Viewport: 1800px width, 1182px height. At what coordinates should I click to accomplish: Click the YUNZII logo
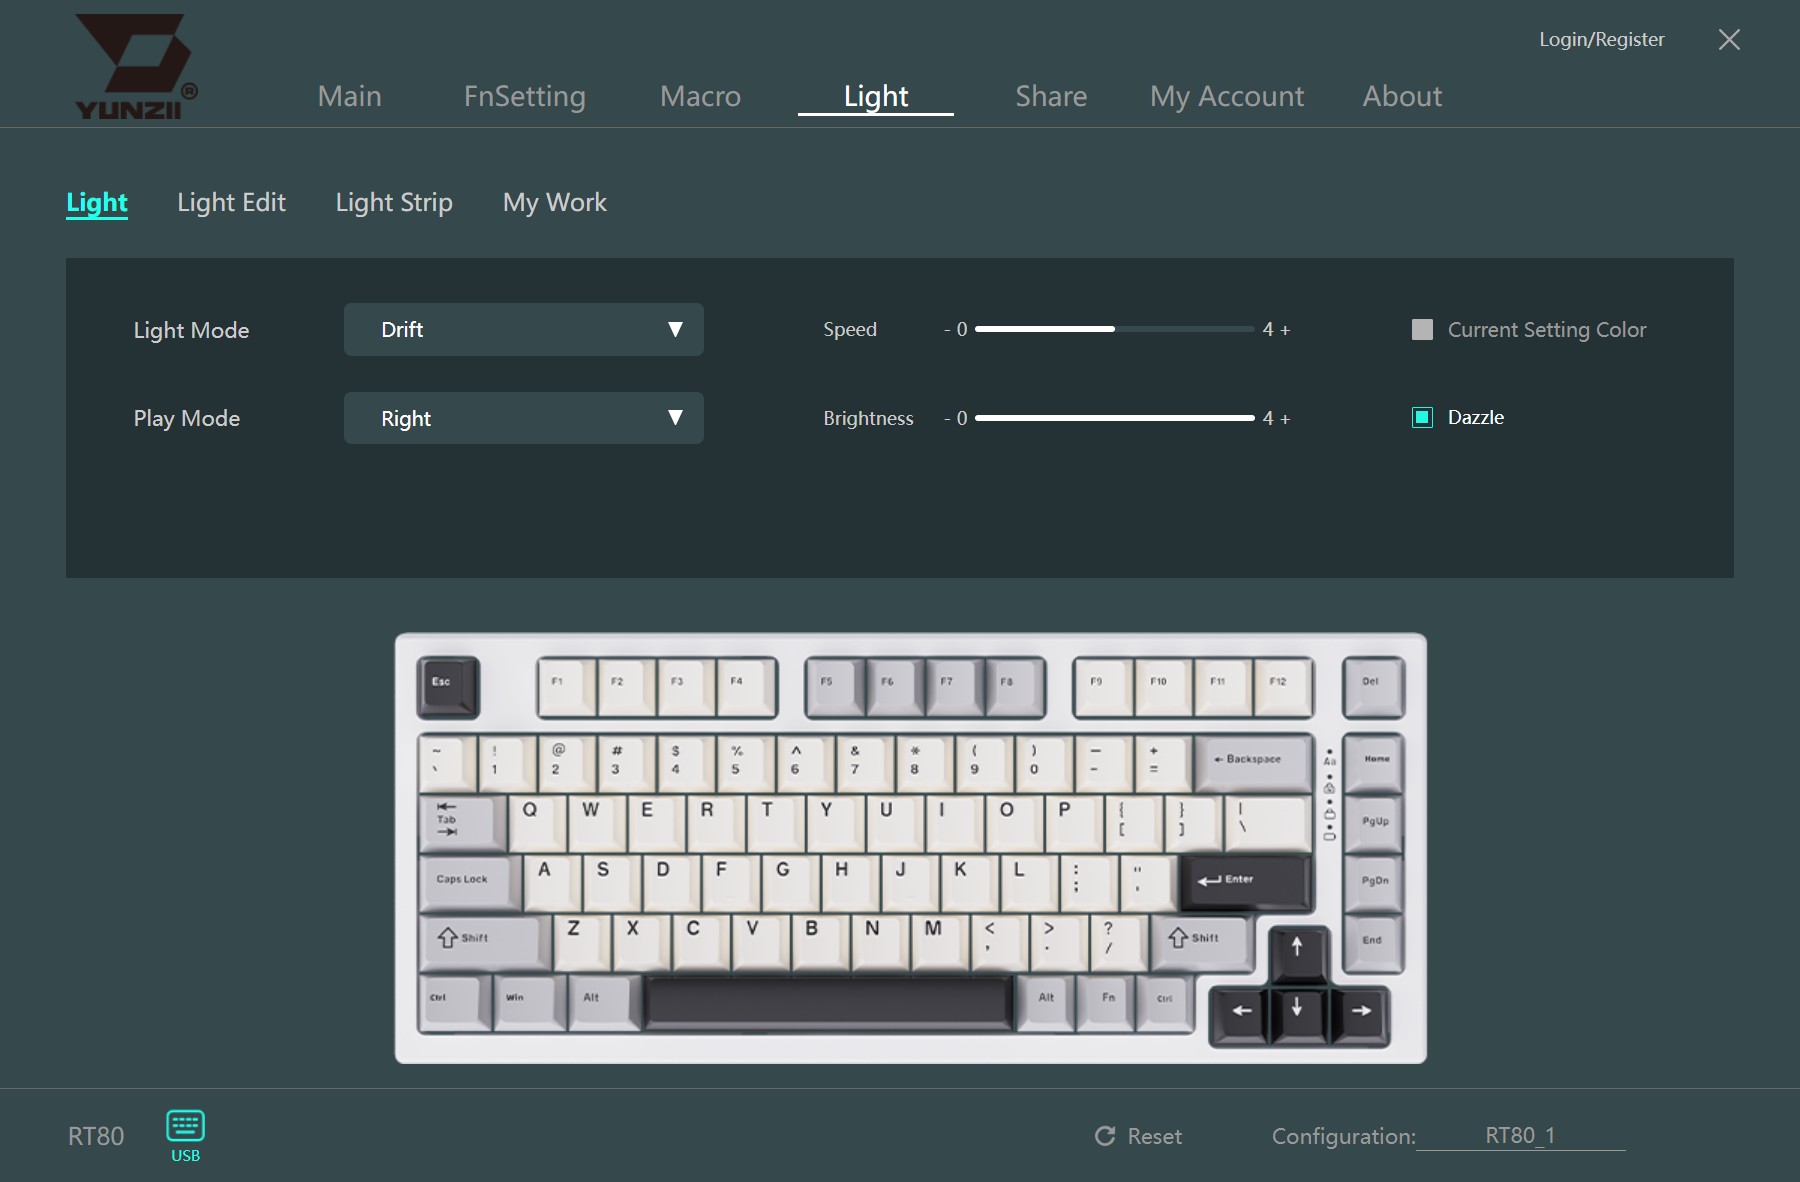[x=135, y=67]
